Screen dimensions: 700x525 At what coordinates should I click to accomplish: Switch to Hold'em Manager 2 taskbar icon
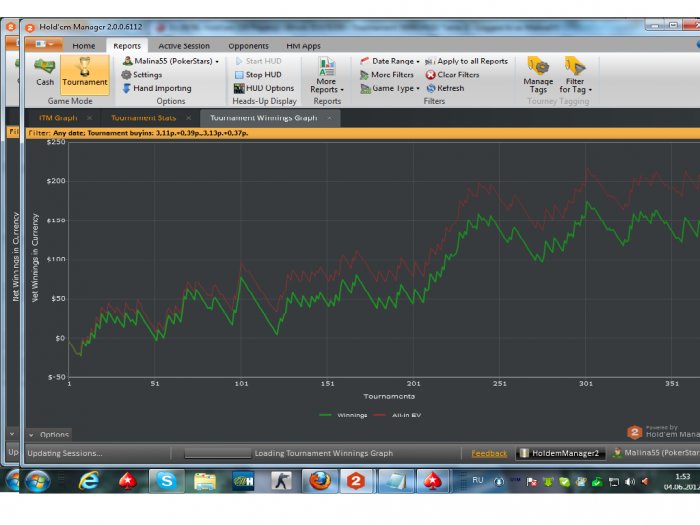click(356, 481)
